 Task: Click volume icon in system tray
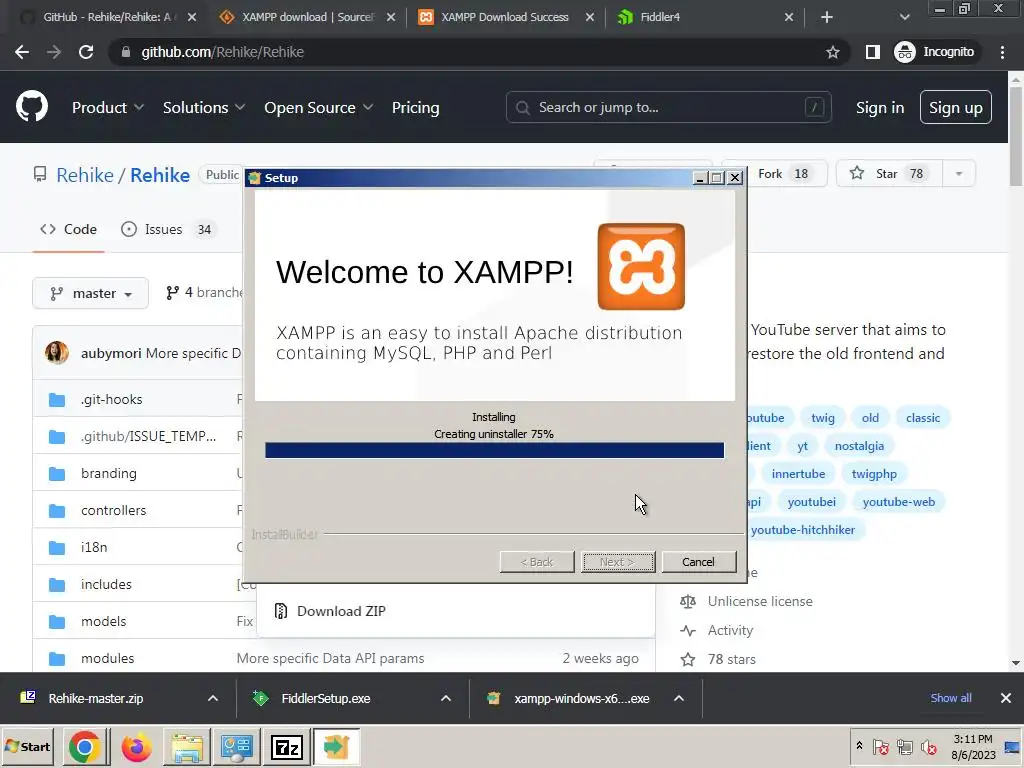[x=929, y=746]
